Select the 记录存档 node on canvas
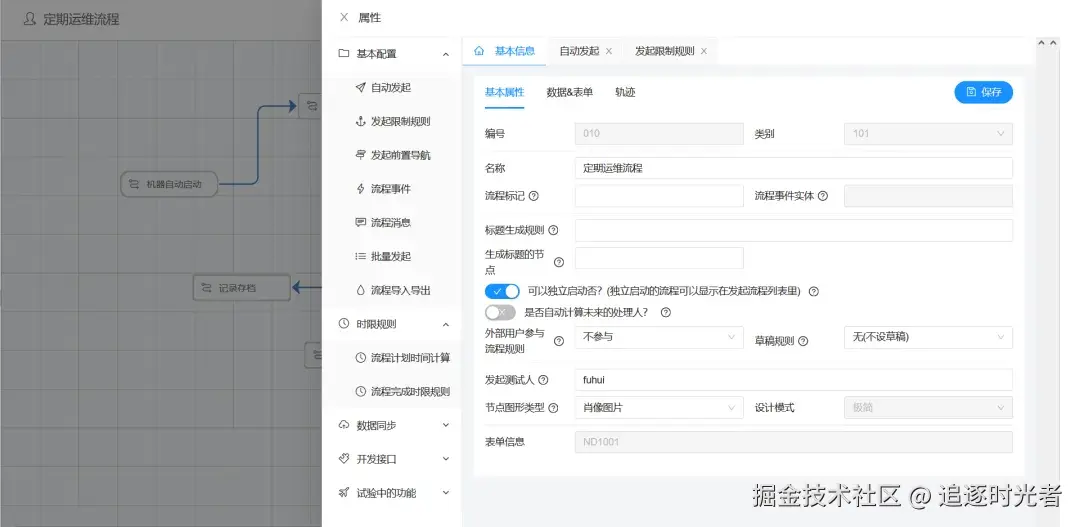 (241, 288)
